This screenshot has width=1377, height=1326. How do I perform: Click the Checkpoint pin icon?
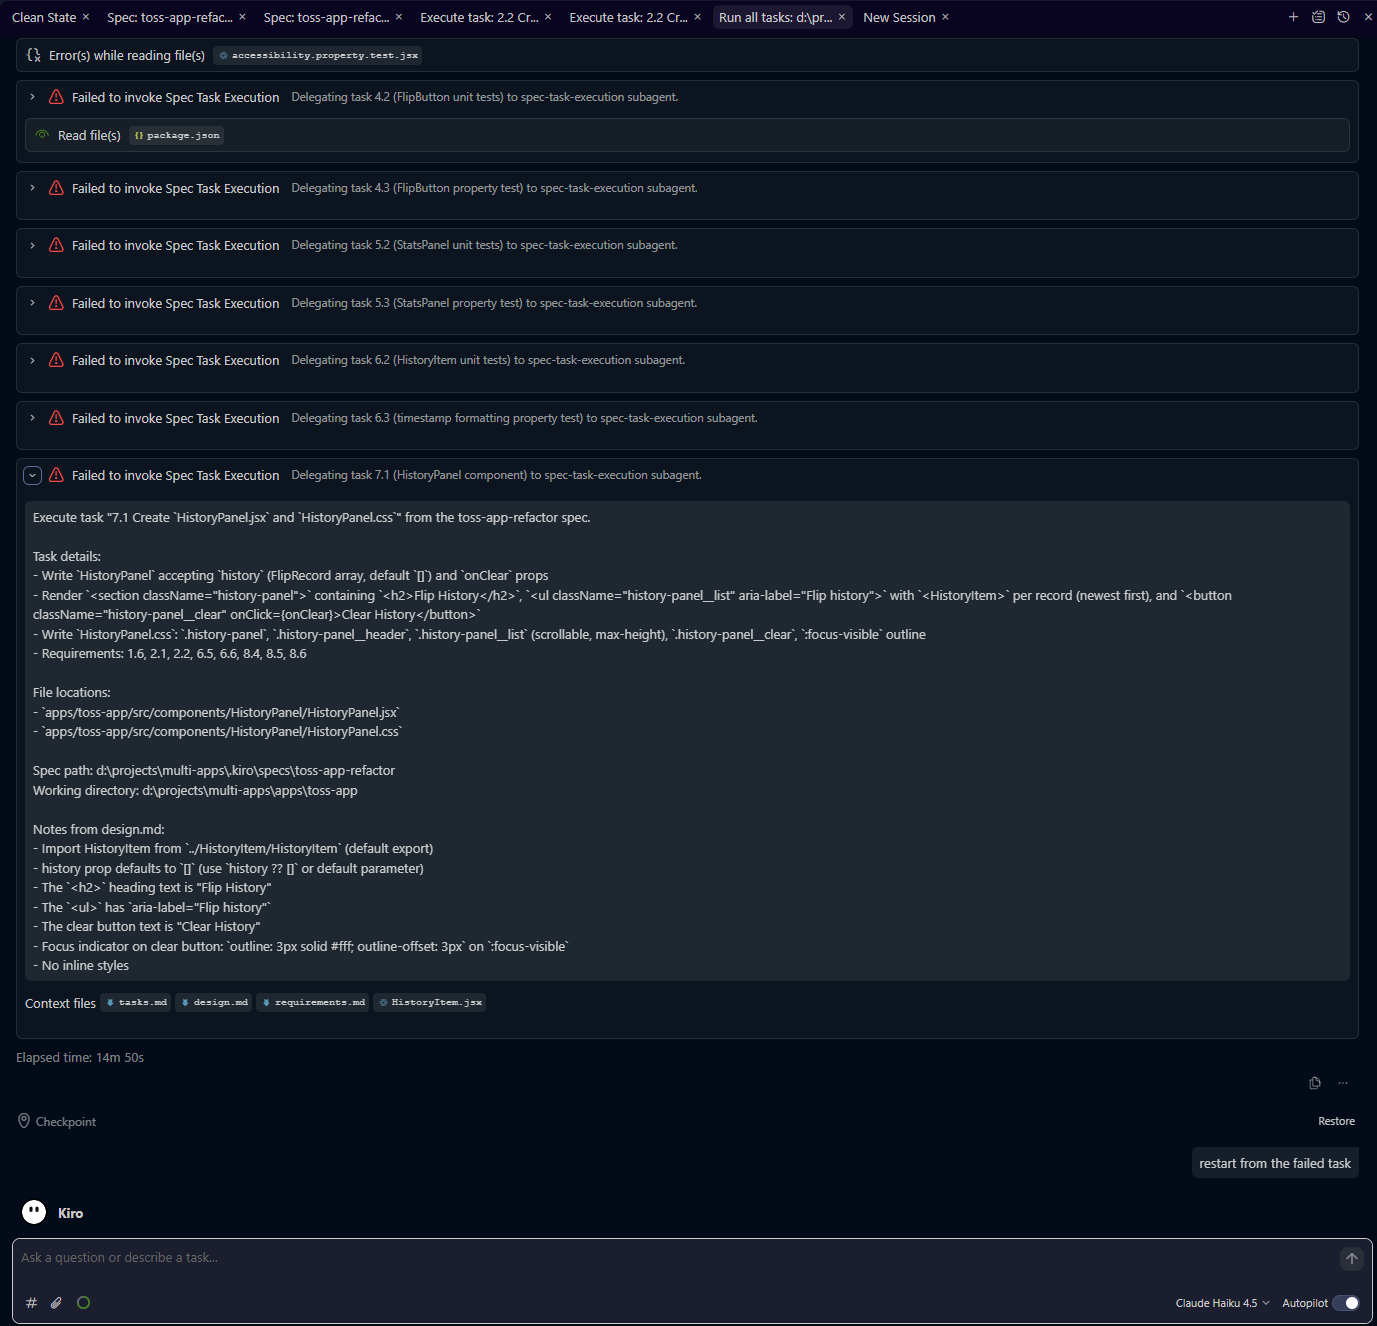[x=24, y=1121]
